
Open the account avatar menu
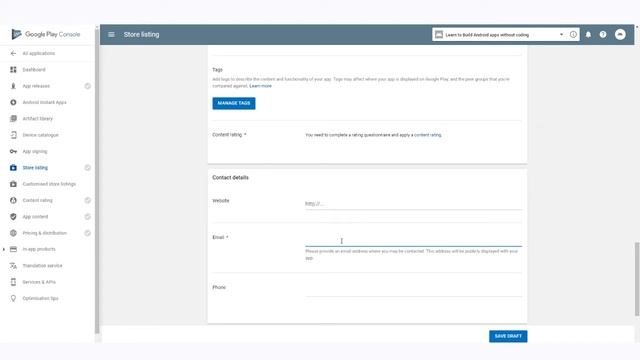620,35
